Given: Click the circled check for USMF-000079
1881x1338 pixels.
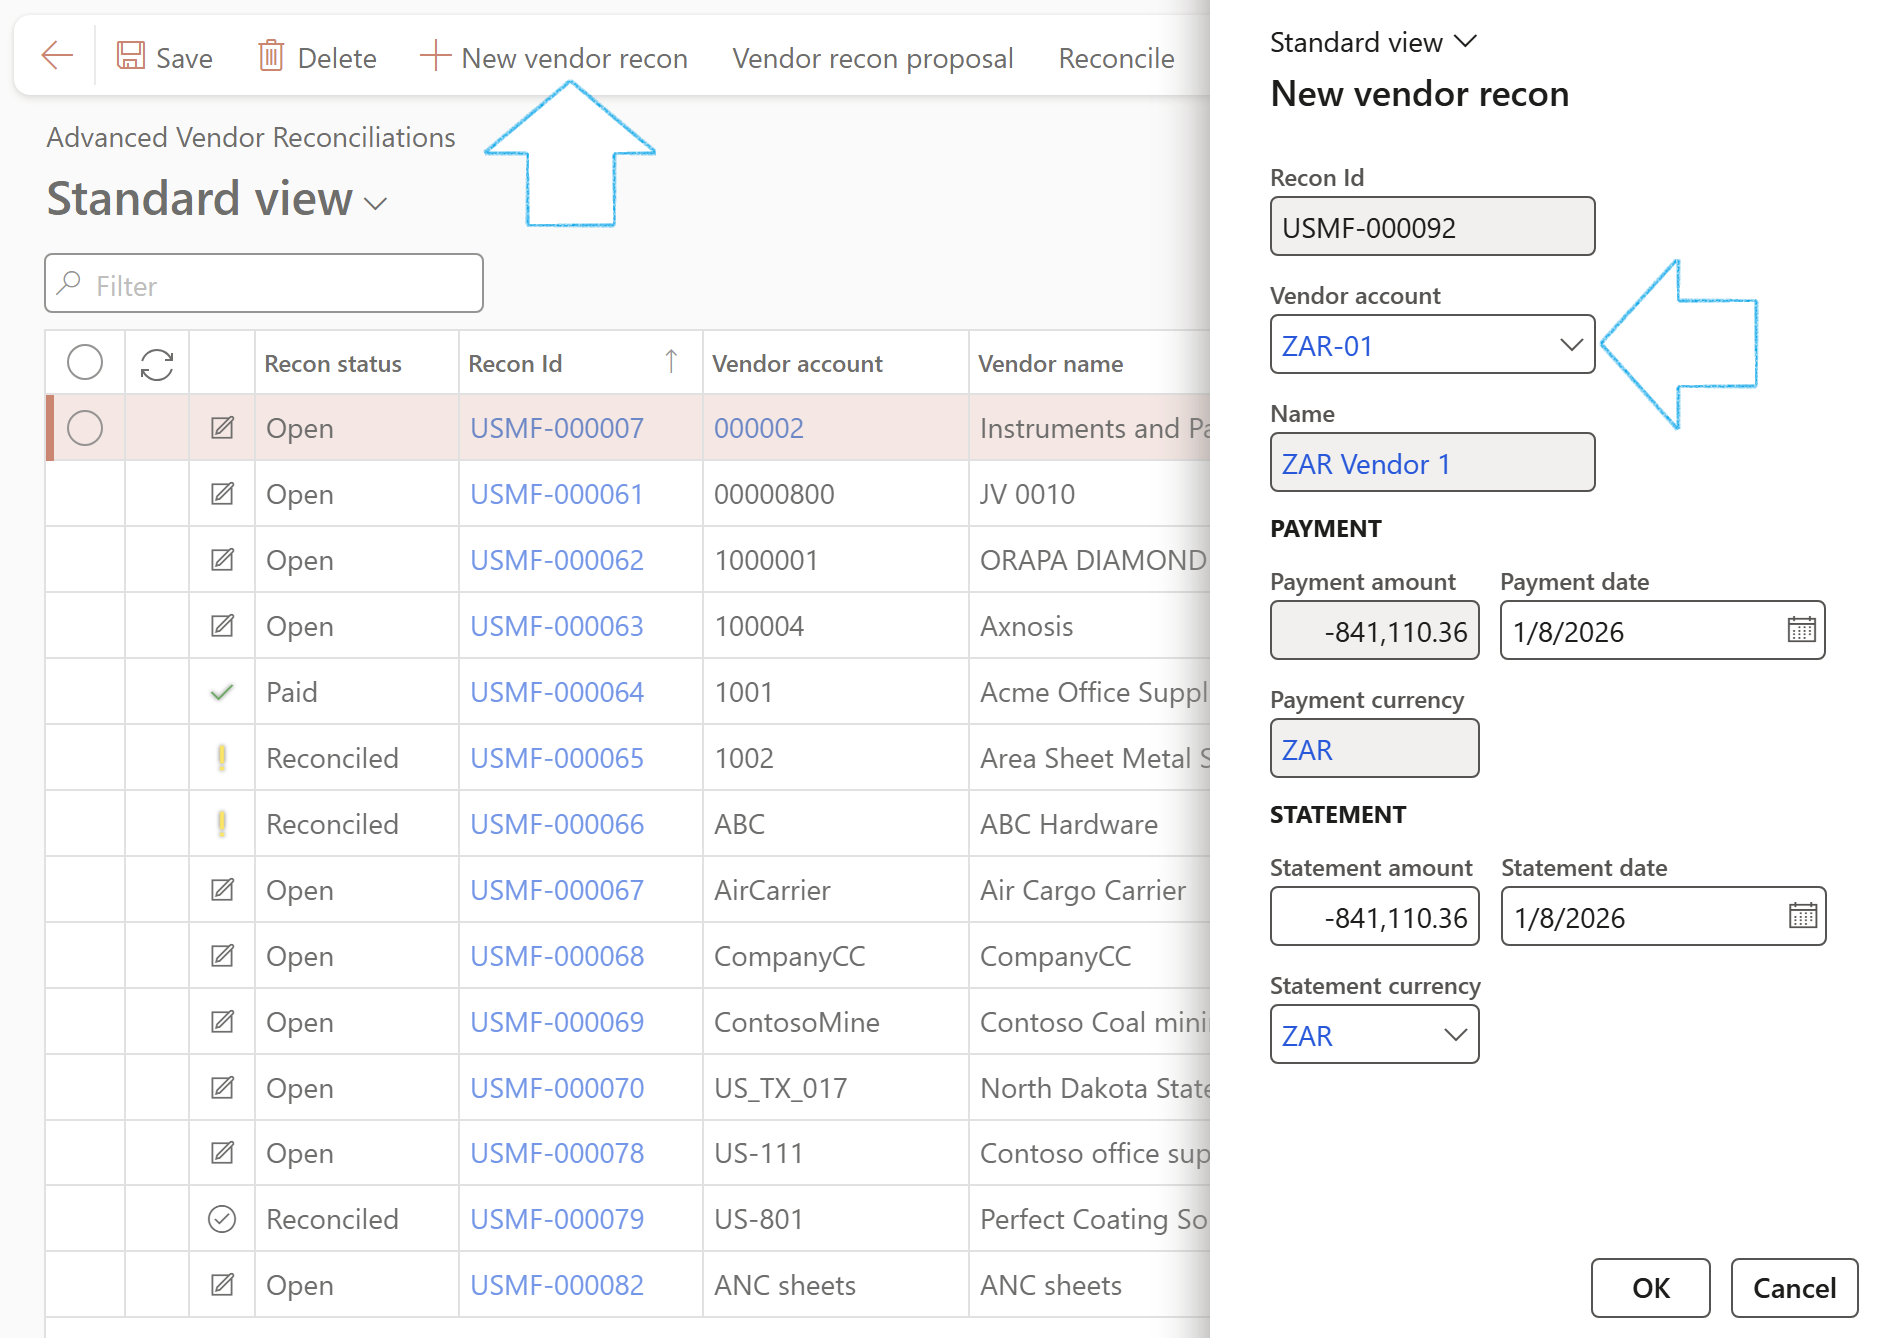Looking at the screenshot, I should 222,1219.
